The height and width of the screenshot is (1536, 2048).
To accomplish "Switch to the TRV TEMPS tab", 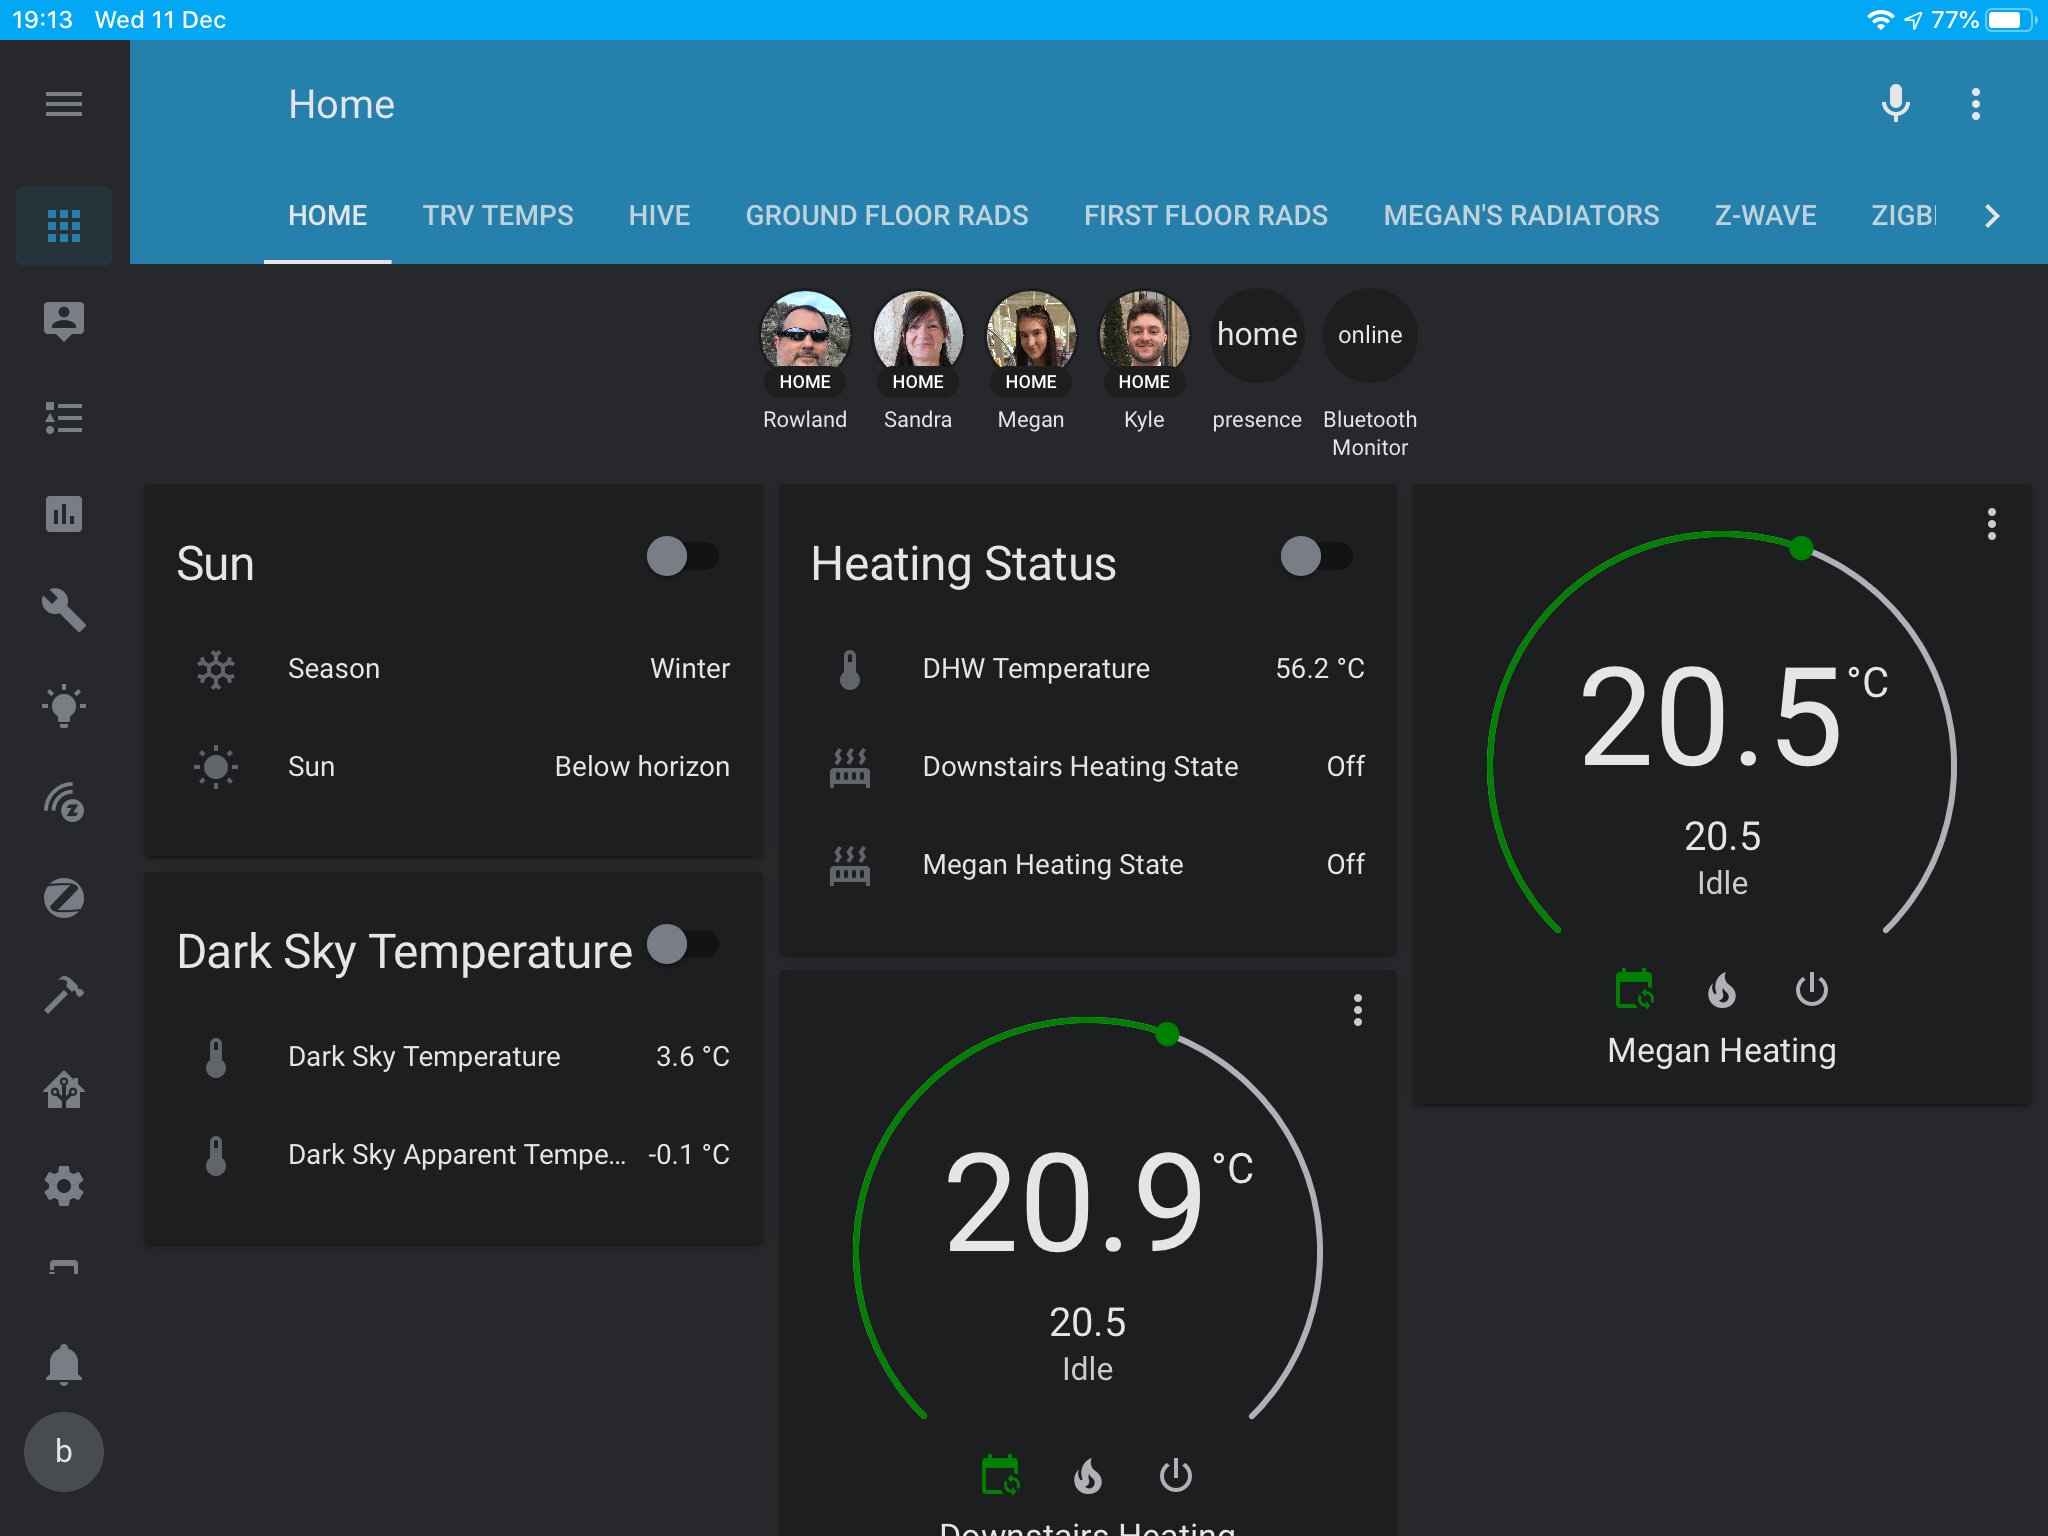I will click(497, 215).
